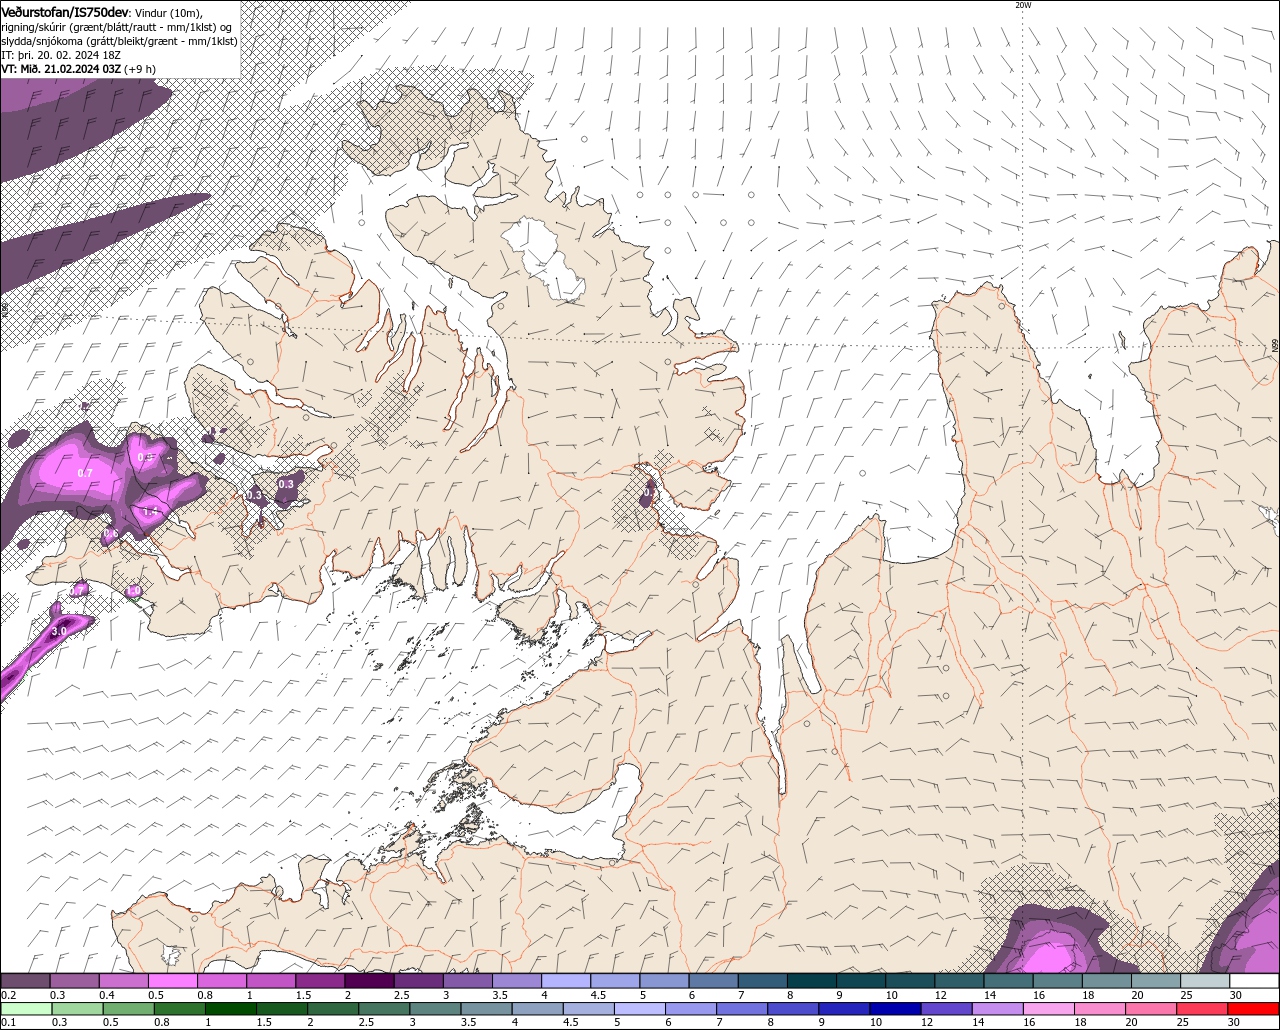The width and height of the screenshot is (1280, 1030).
Task: Click the 20W longitude label
Action: pyautogui.click(x=1022, y=5)
